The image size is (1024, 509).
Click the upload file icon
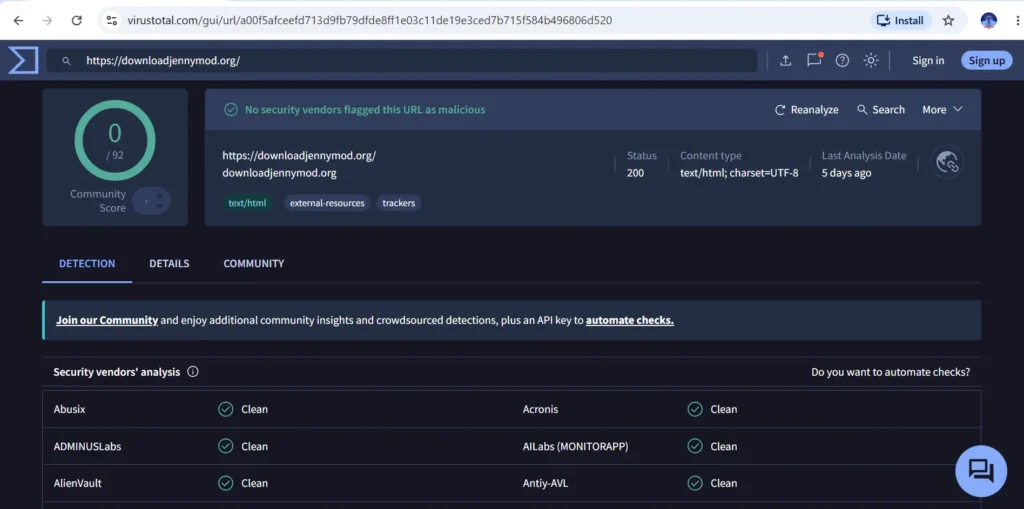tap(786, 61)
